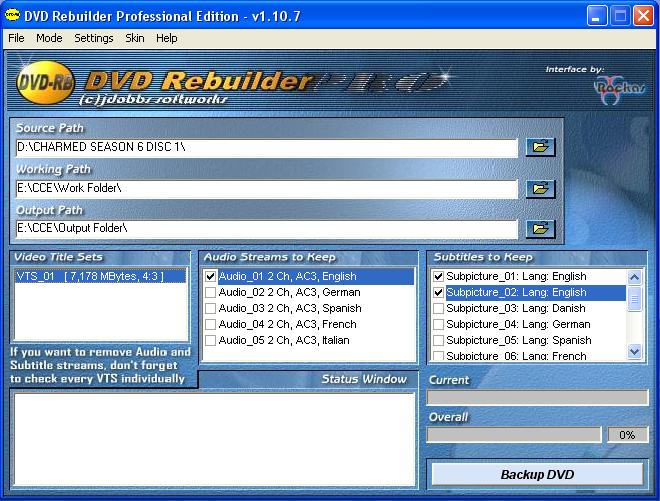This screenshot has height=501, width=660.
Task: Uncheck Audio_01 English stream
Action: tap(210, 277)
